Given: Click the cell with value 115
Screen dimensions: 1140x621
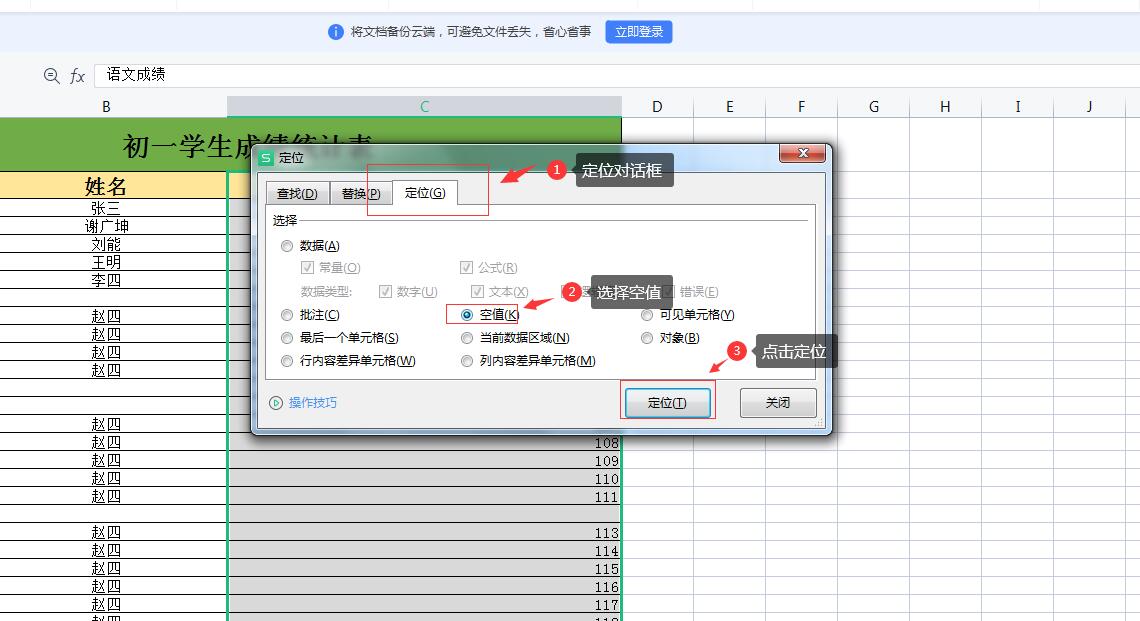Looking at the screenshot, I should click(425, 569).
